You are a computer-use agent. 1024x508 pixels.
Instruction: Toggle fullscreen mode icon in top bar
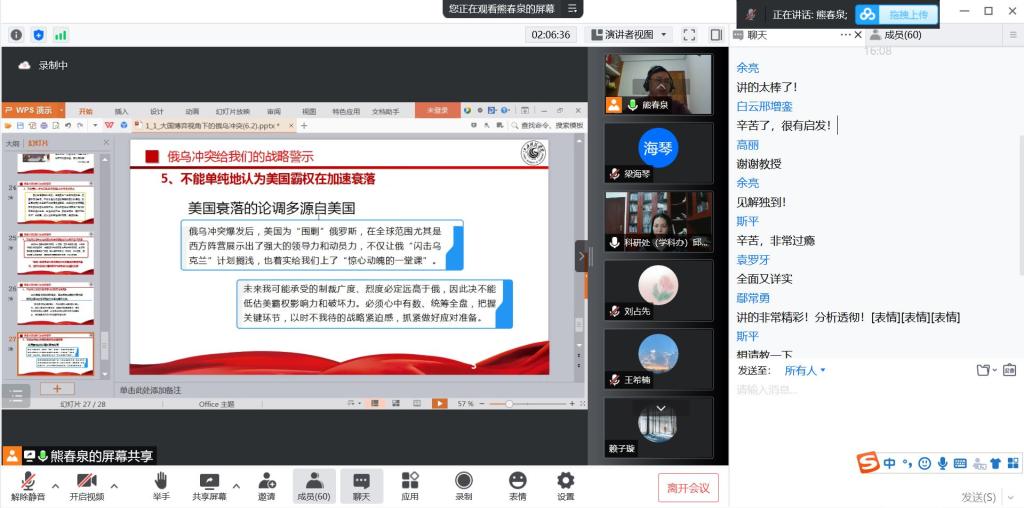689,34
